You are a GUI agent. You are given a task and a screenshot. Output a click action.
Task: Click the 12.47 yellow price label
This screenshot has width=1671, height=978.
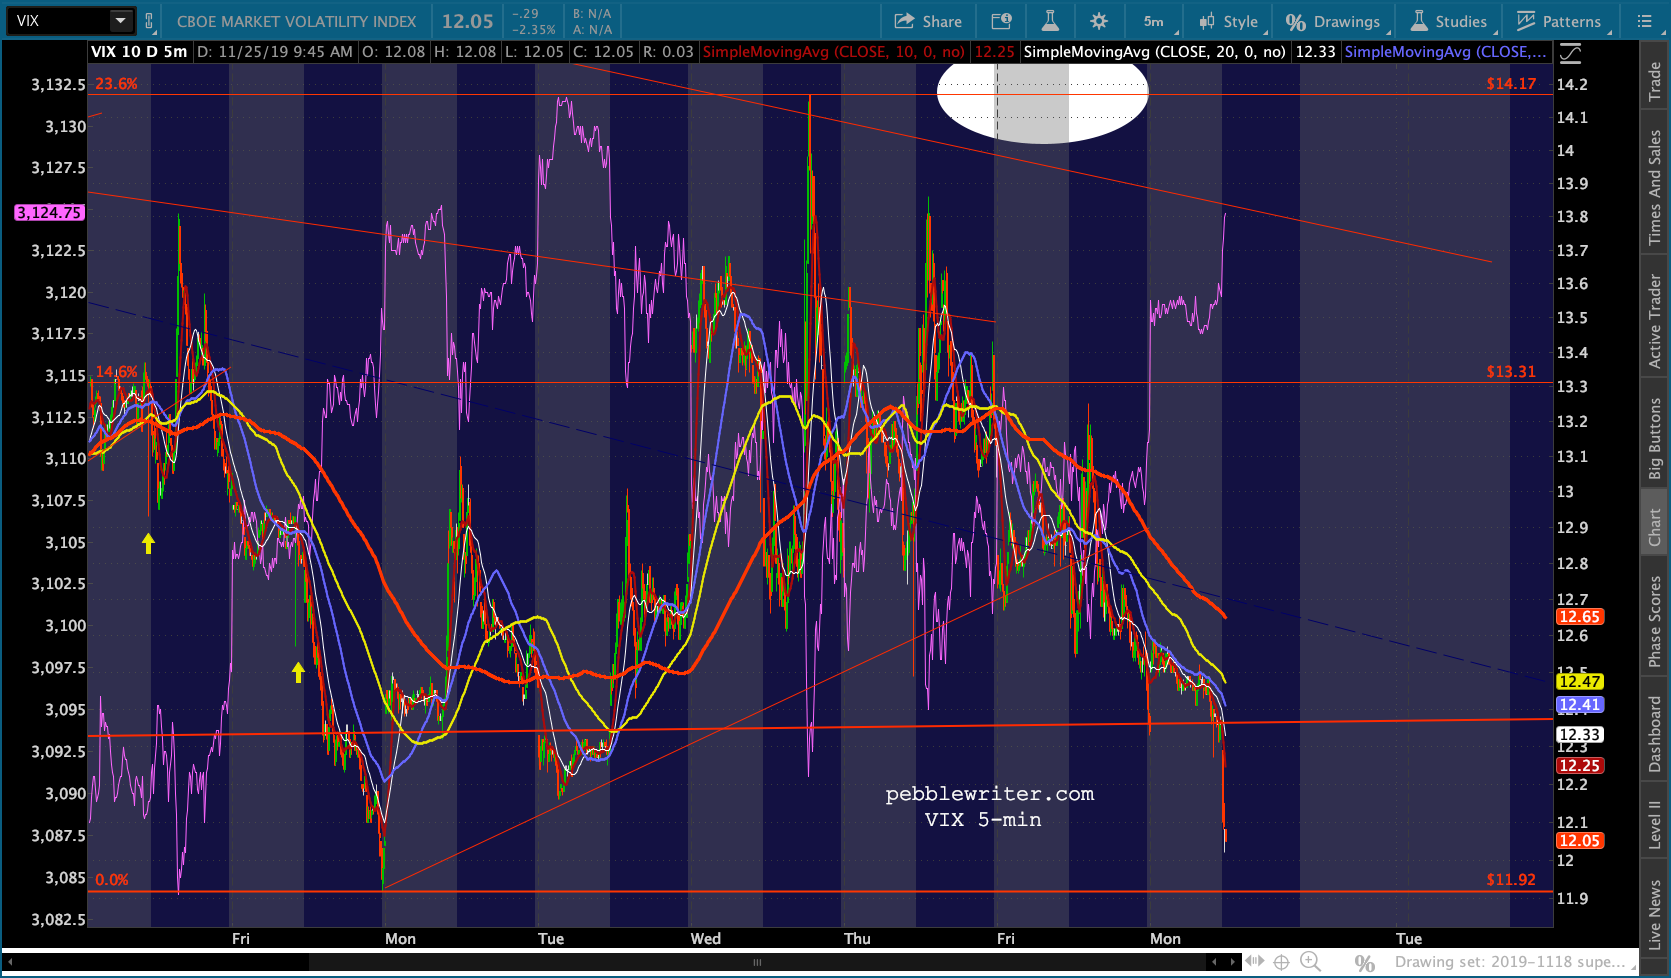pyautogui.click(x=1579, y=682)
